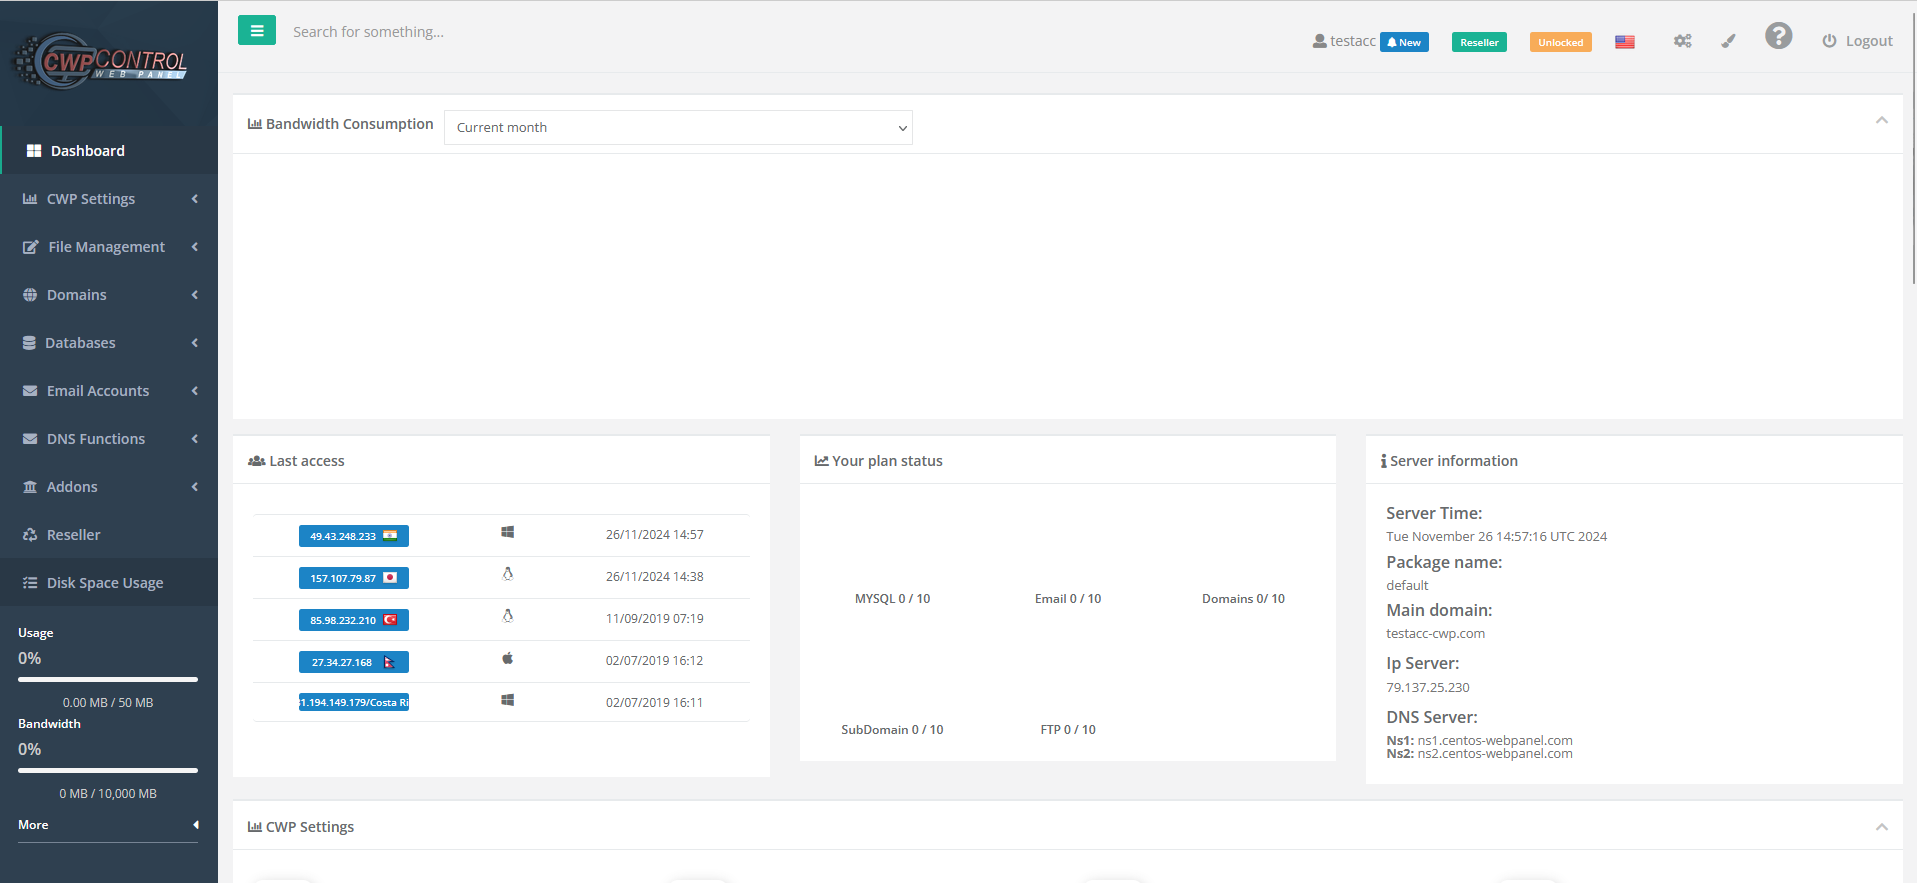Toggle the green hamburger sidebar button
The height and width of the screenshot is (883, 1917).
pyautogui.click(x=257, y=31)
